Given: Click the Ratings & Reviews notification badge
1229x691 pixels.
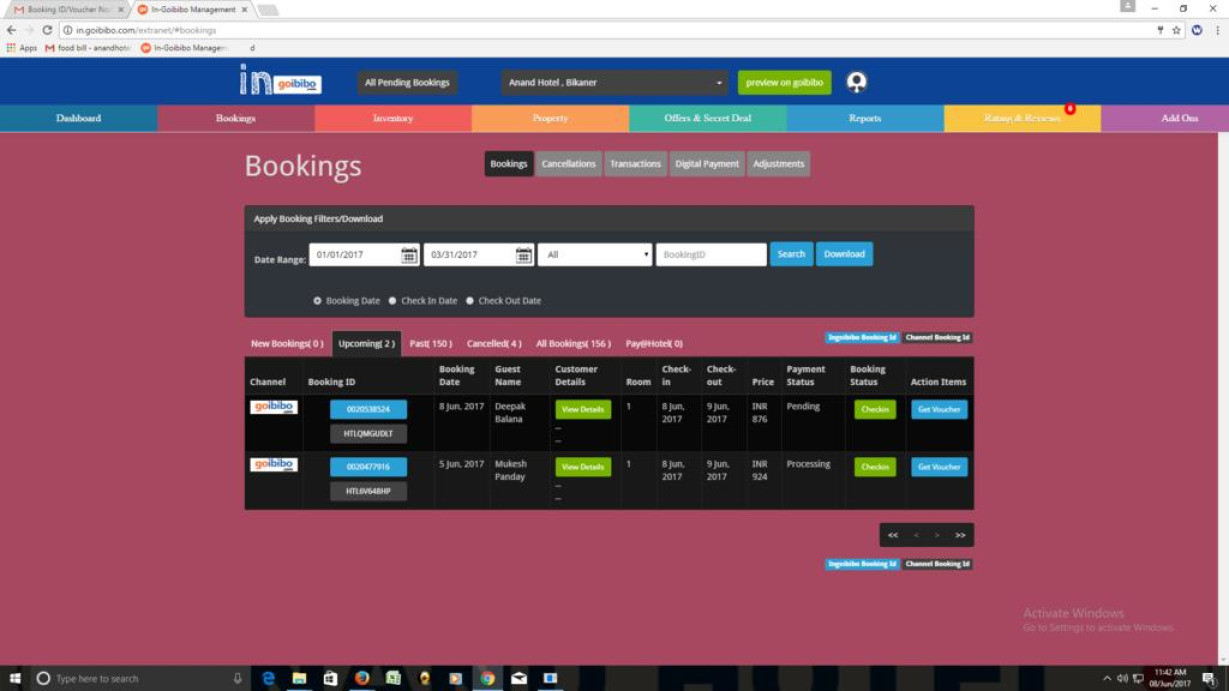Looking at the screenshot, I should (x=1069, y=109).
